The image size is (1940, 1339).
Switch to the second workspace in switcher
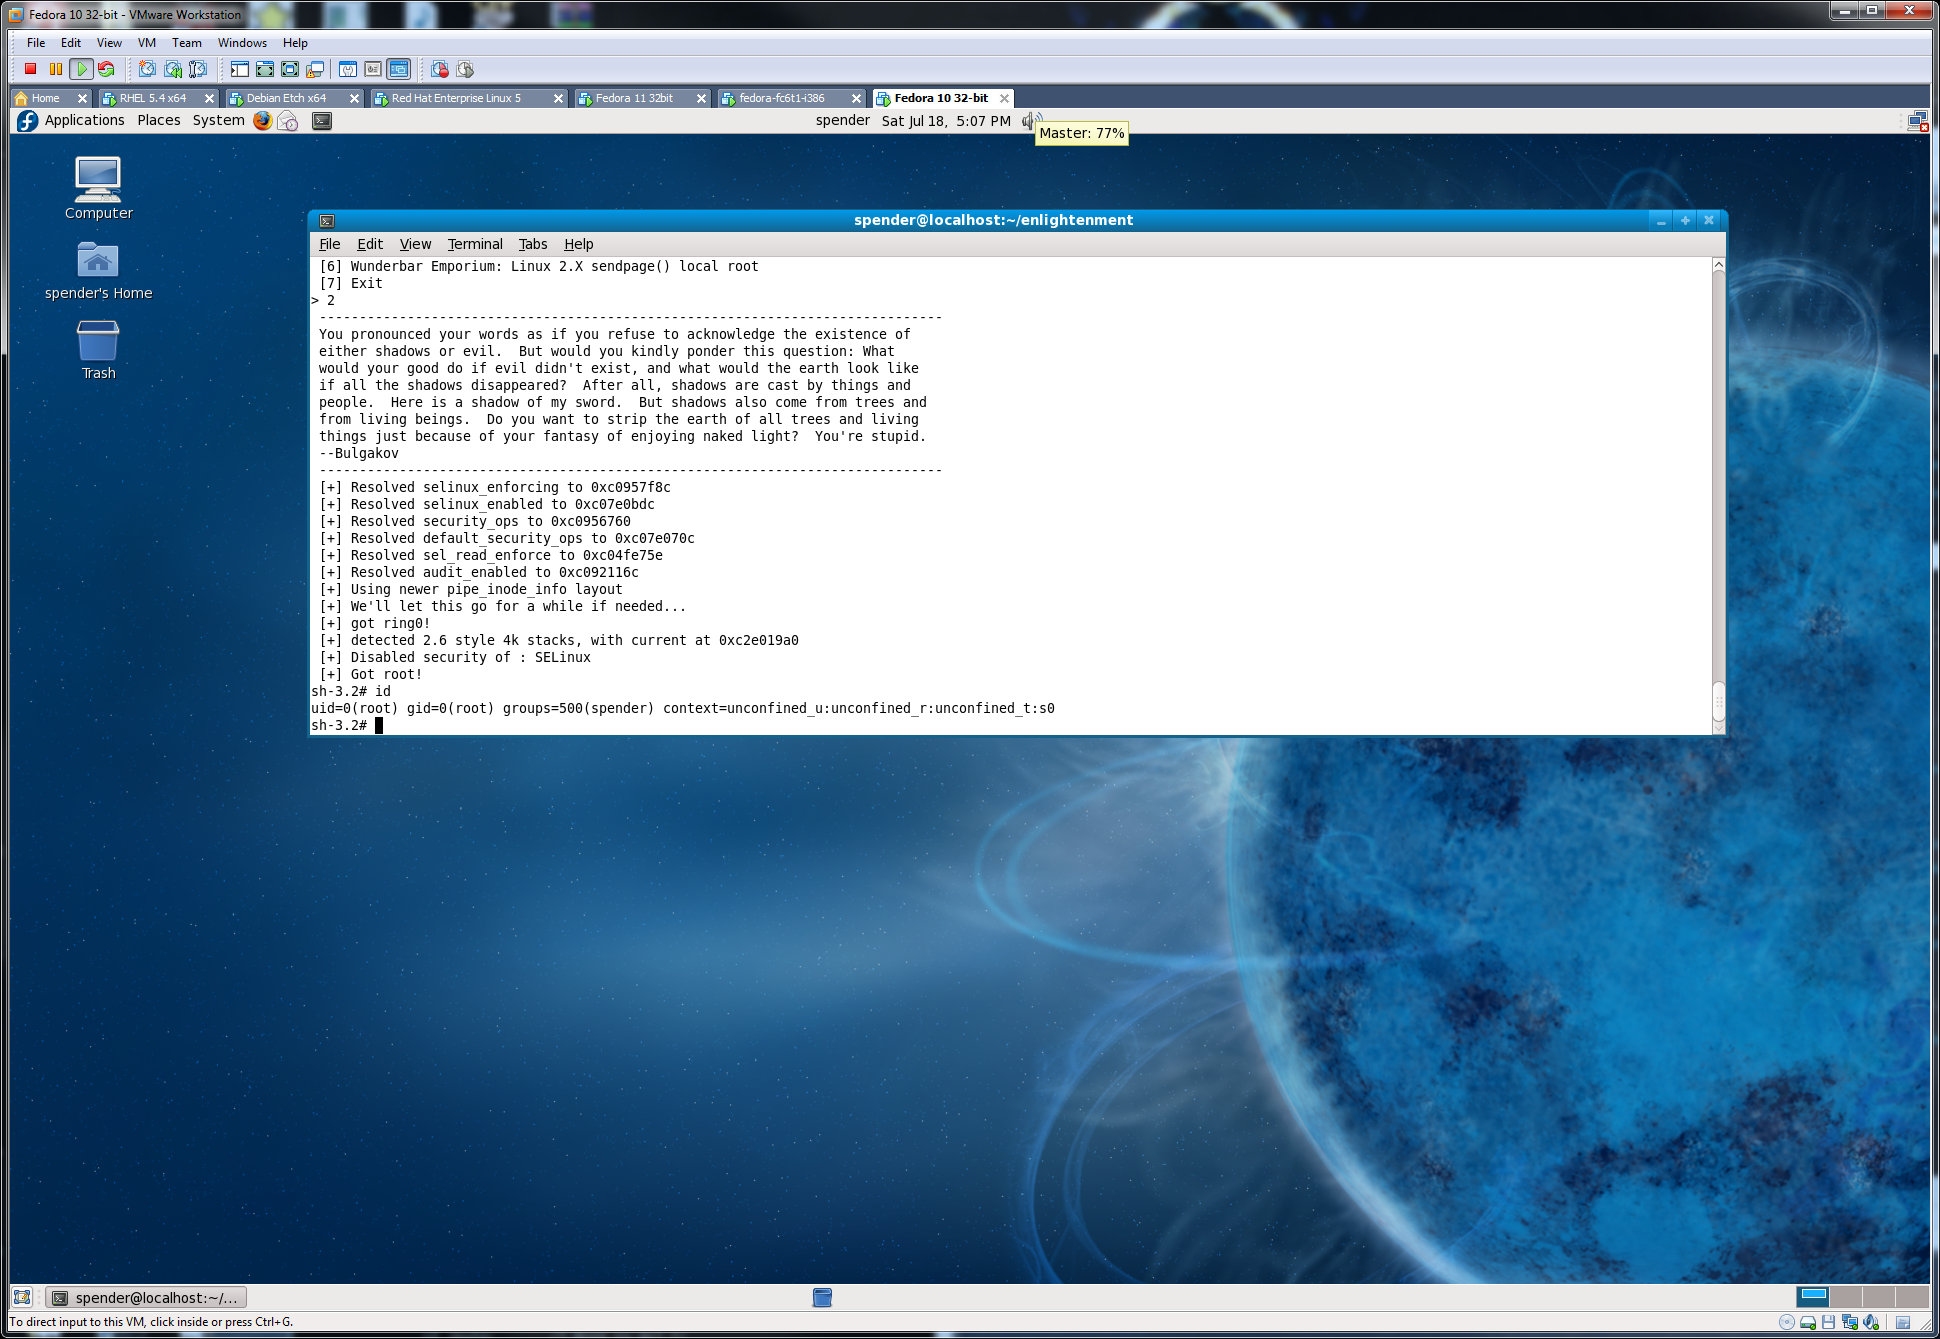click(1846, 1297)
